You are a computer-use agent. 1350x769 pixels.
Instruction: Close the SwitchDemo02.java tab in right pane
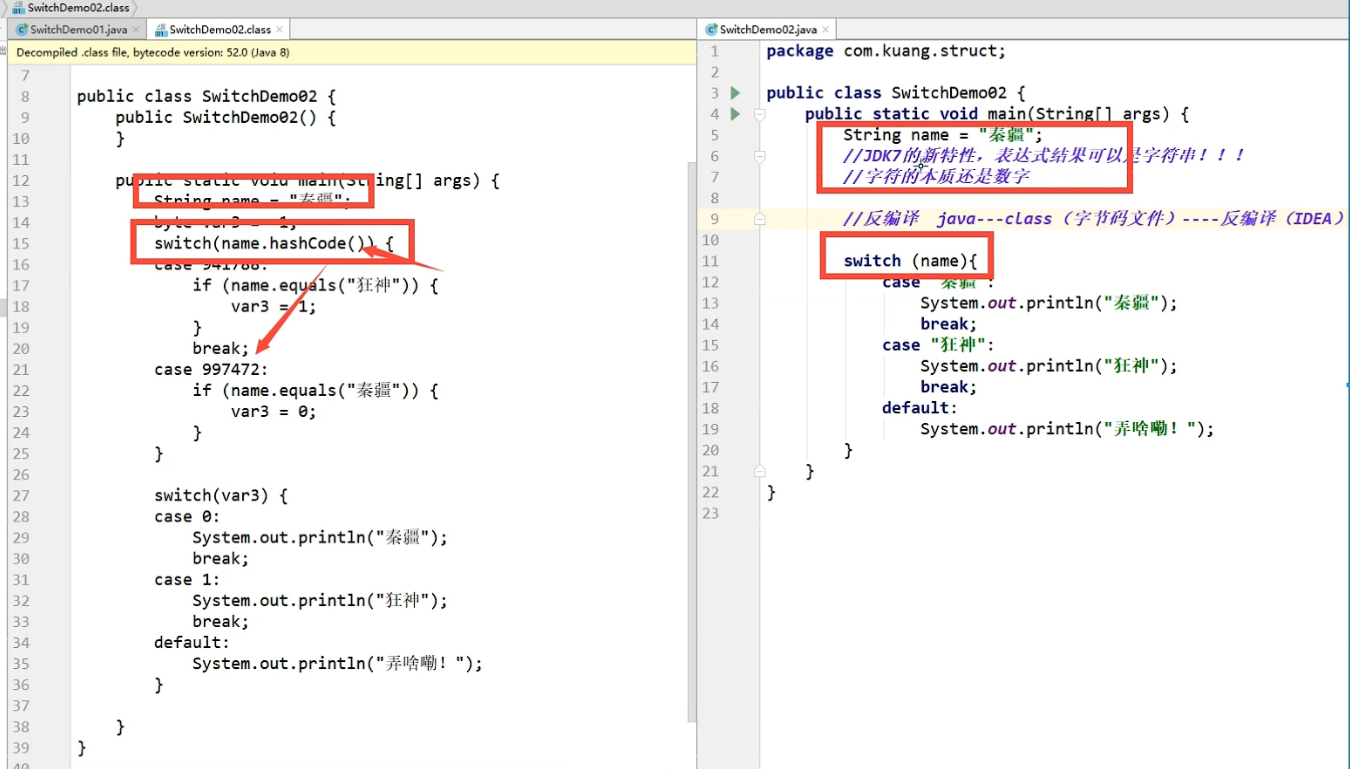826,30
